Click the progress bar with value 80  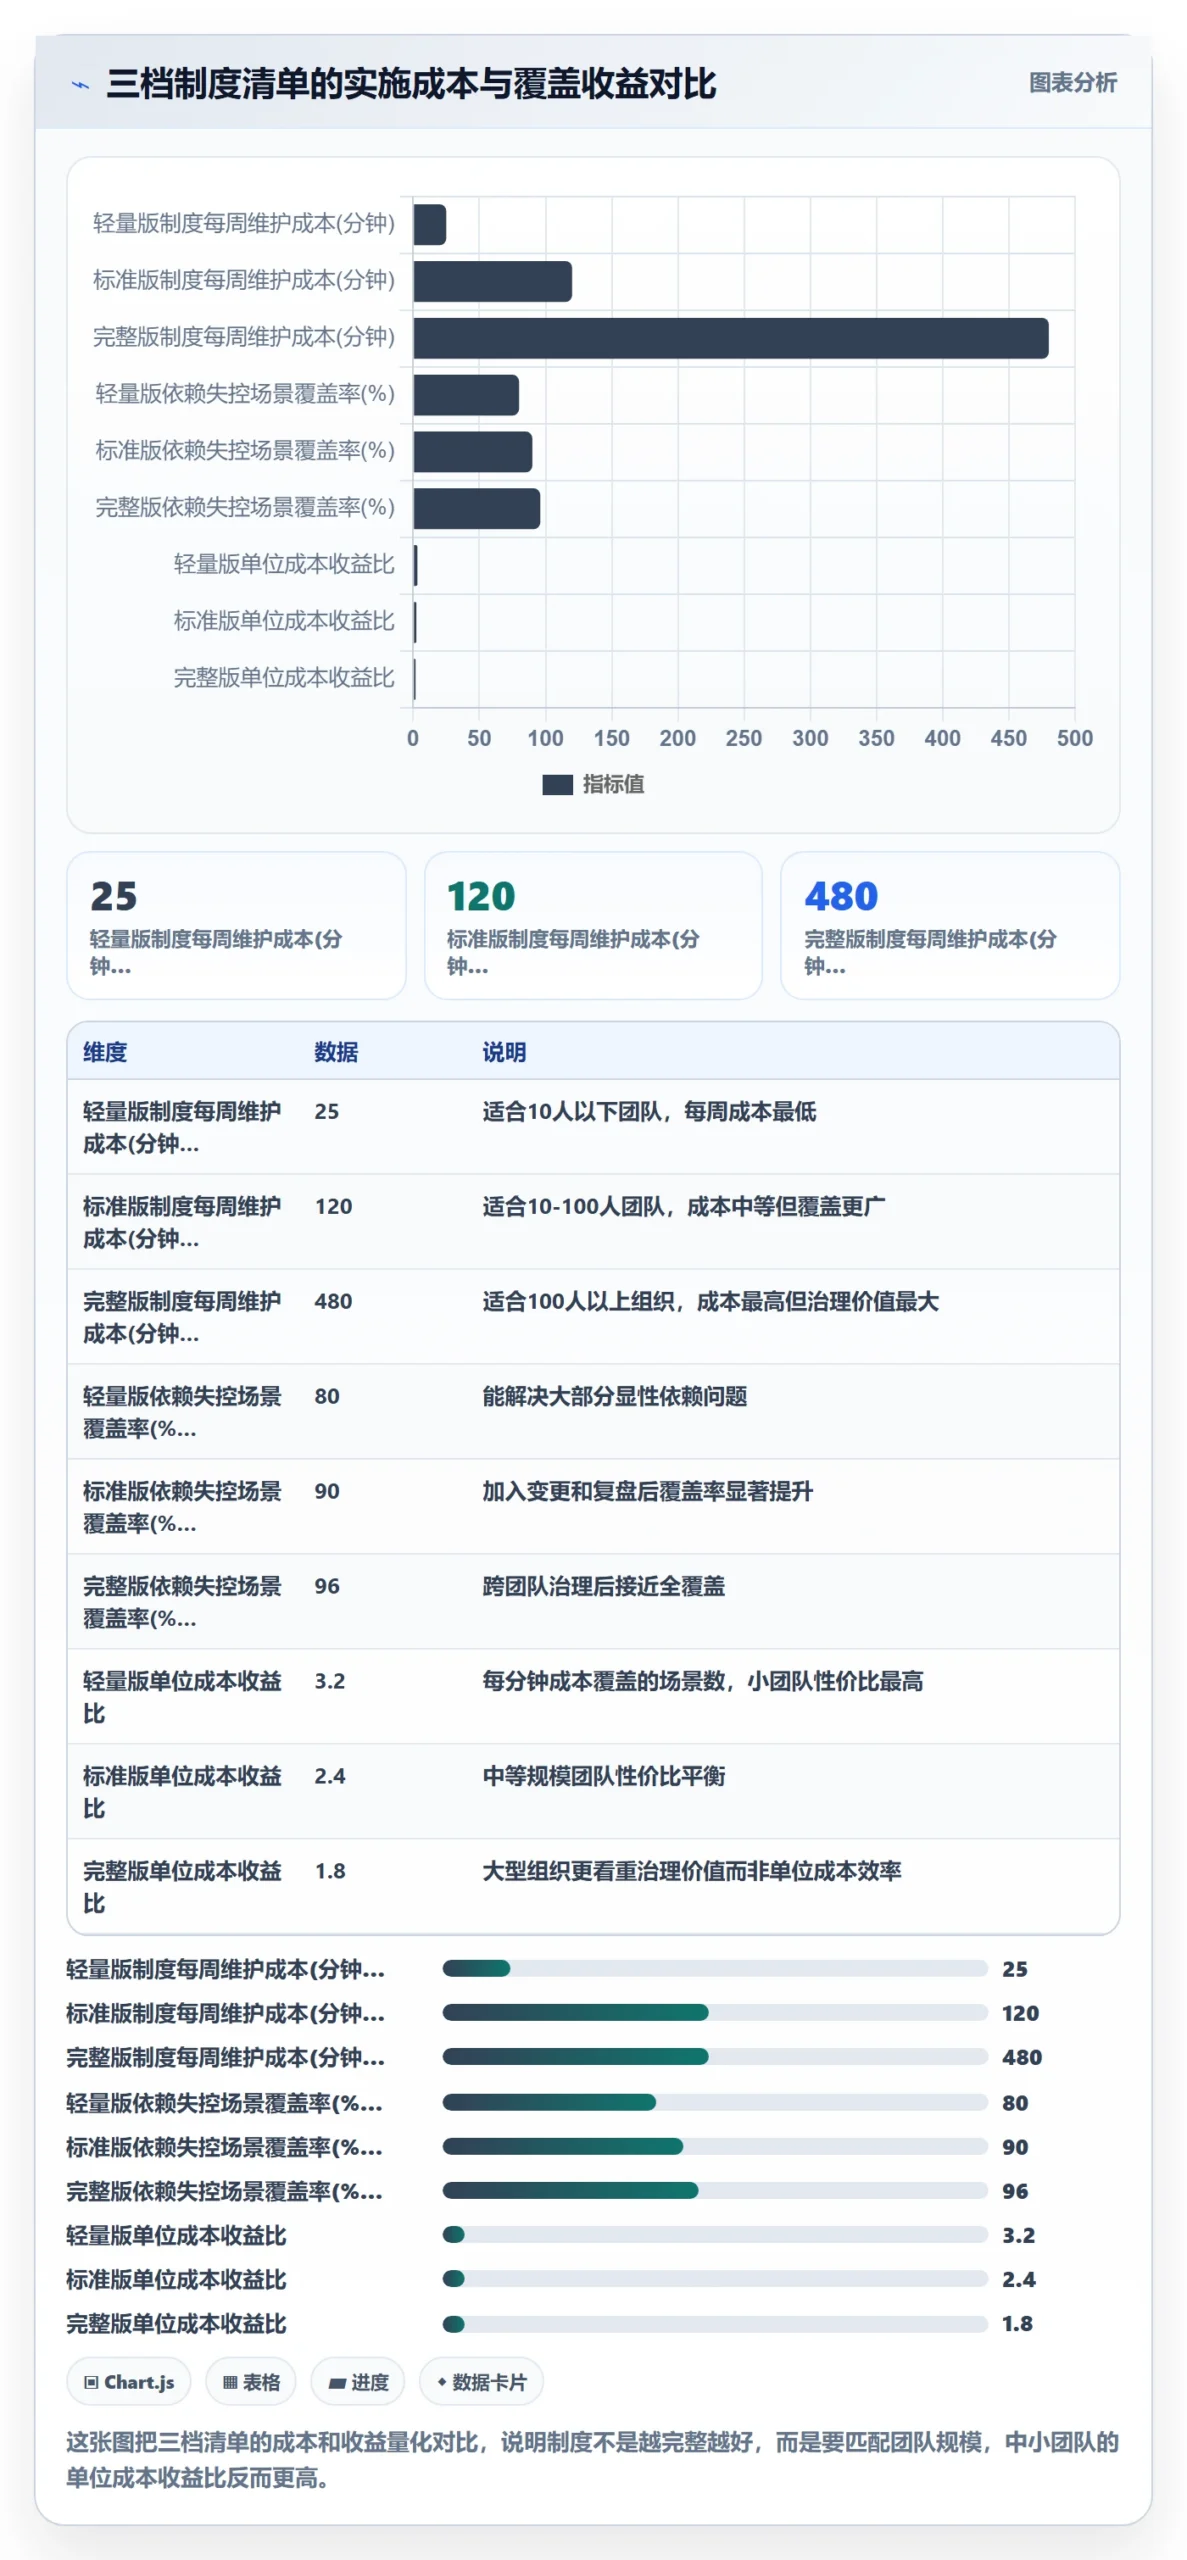coord(715,2102)
